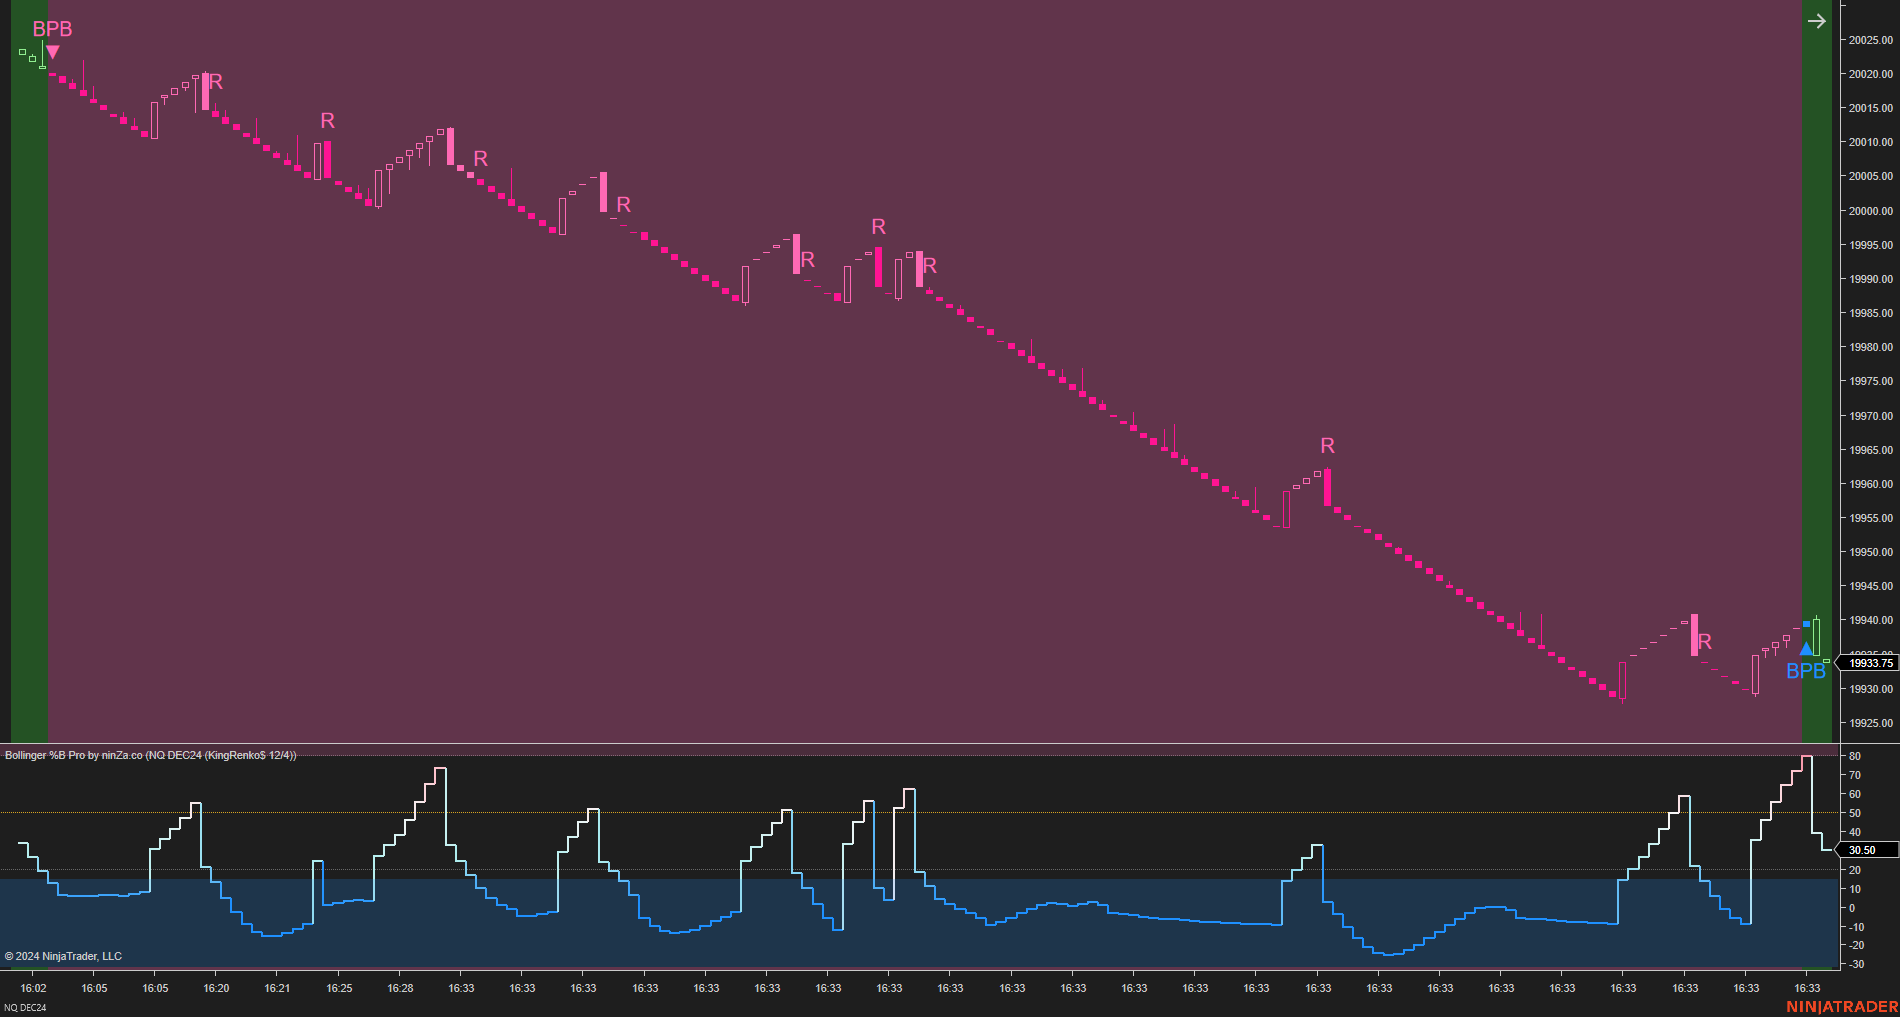Image resolution: width=1900 pixels, height=1017 pixels.
Task: Select the pink BPB text label
Action: pyautogui.click(x=52, y=29)
